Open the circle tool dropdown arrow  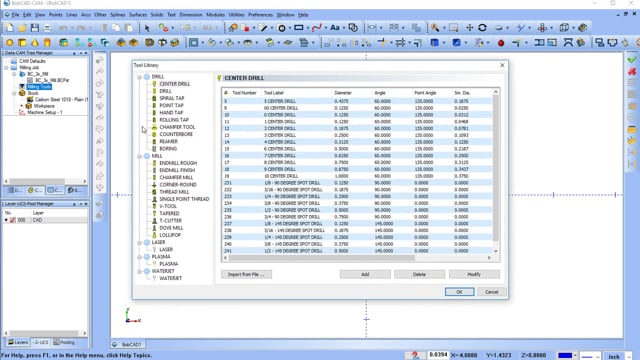289,28
